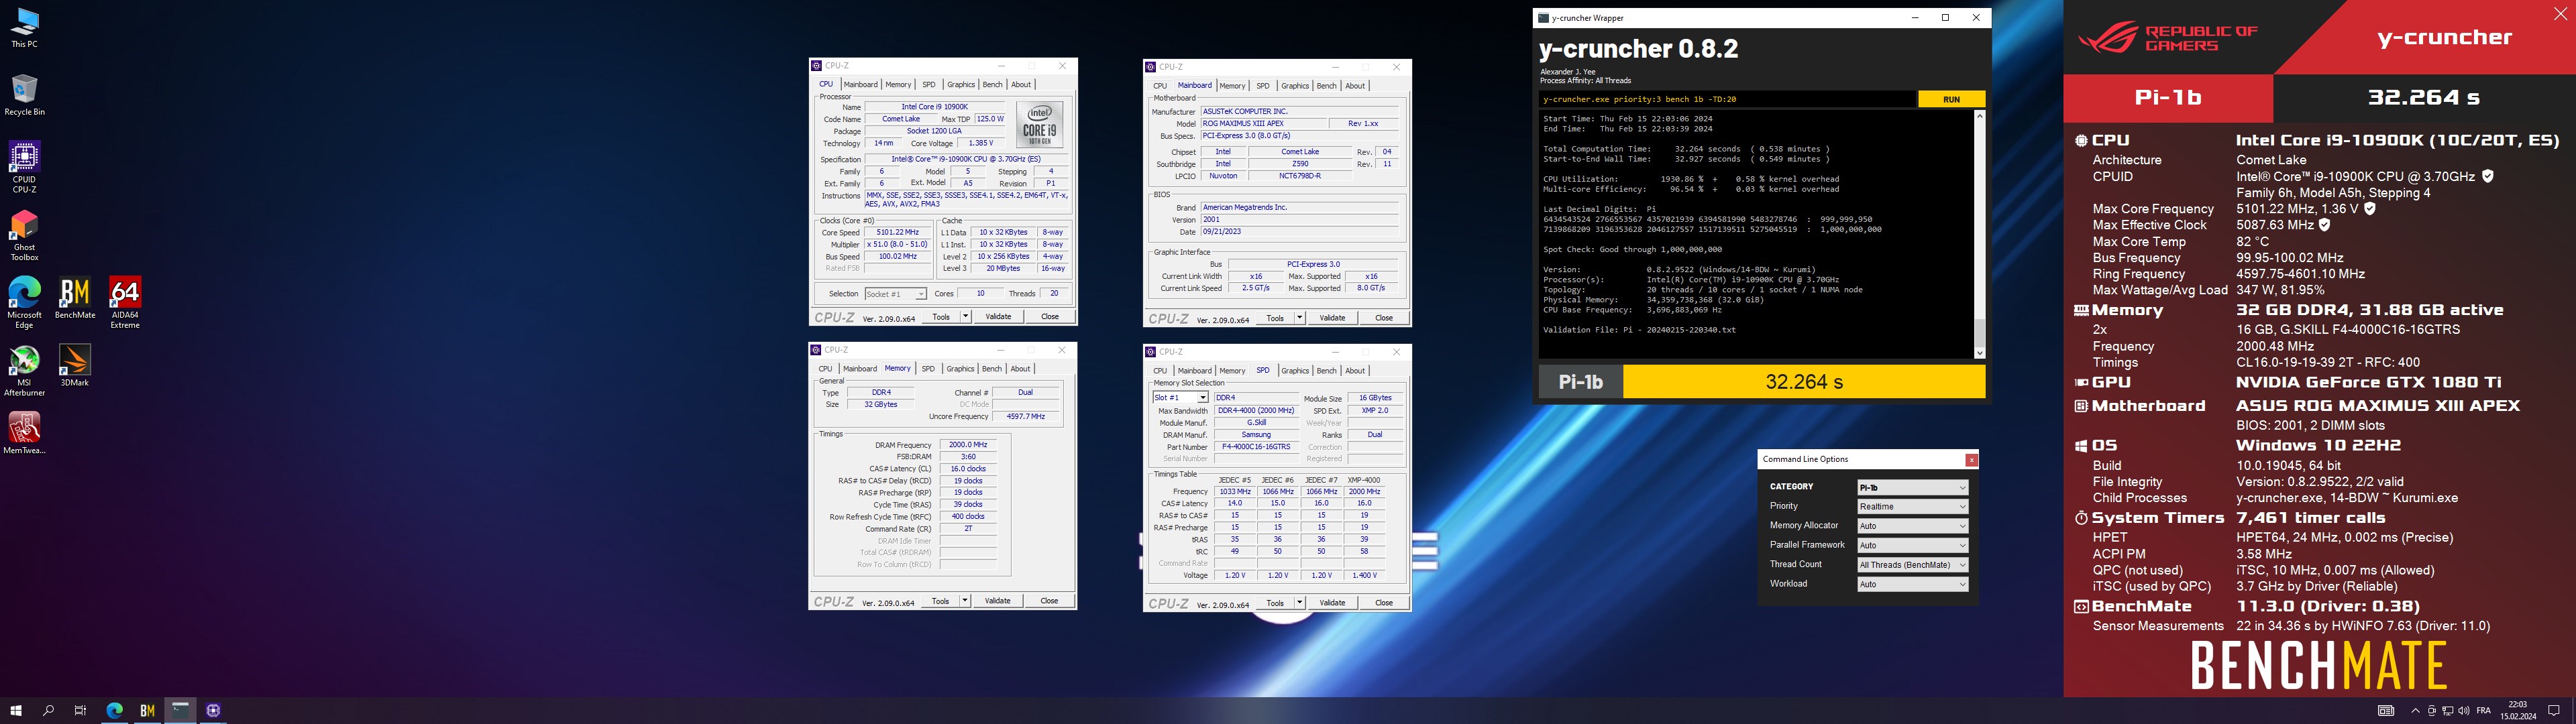Click Close in the CPU-Z Memory window

(1049, 601)
